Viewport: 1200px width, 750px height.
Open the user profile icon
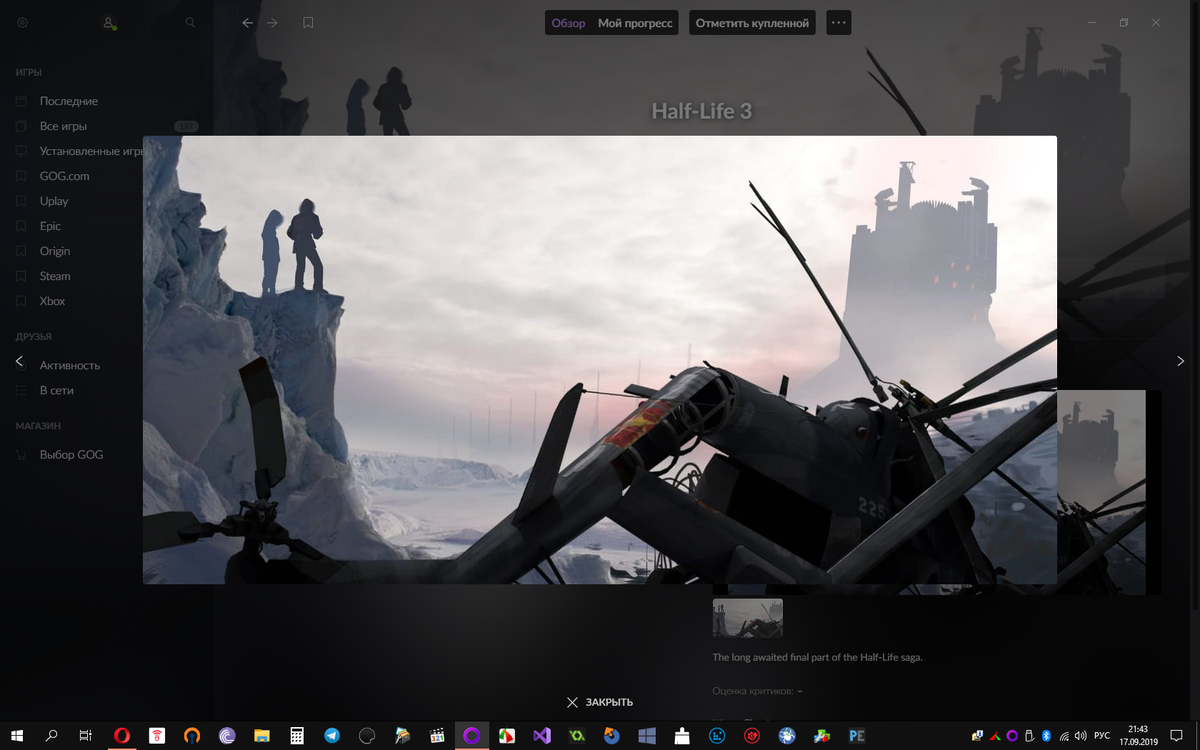[109, 22]
